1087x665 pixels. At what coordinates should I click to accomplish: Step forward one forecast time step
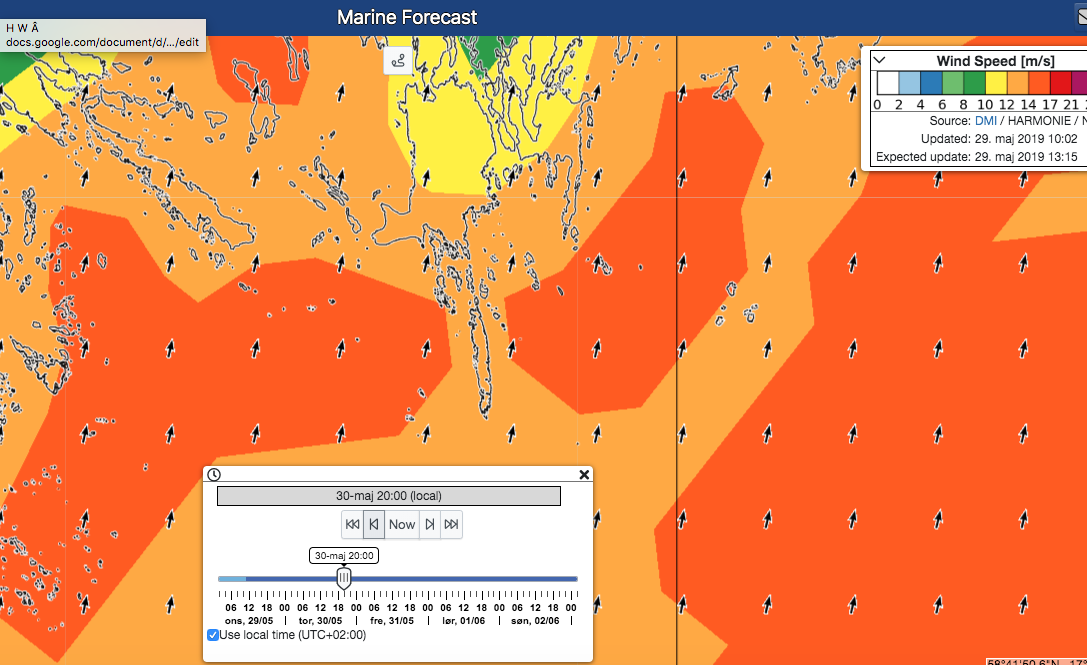429,524
